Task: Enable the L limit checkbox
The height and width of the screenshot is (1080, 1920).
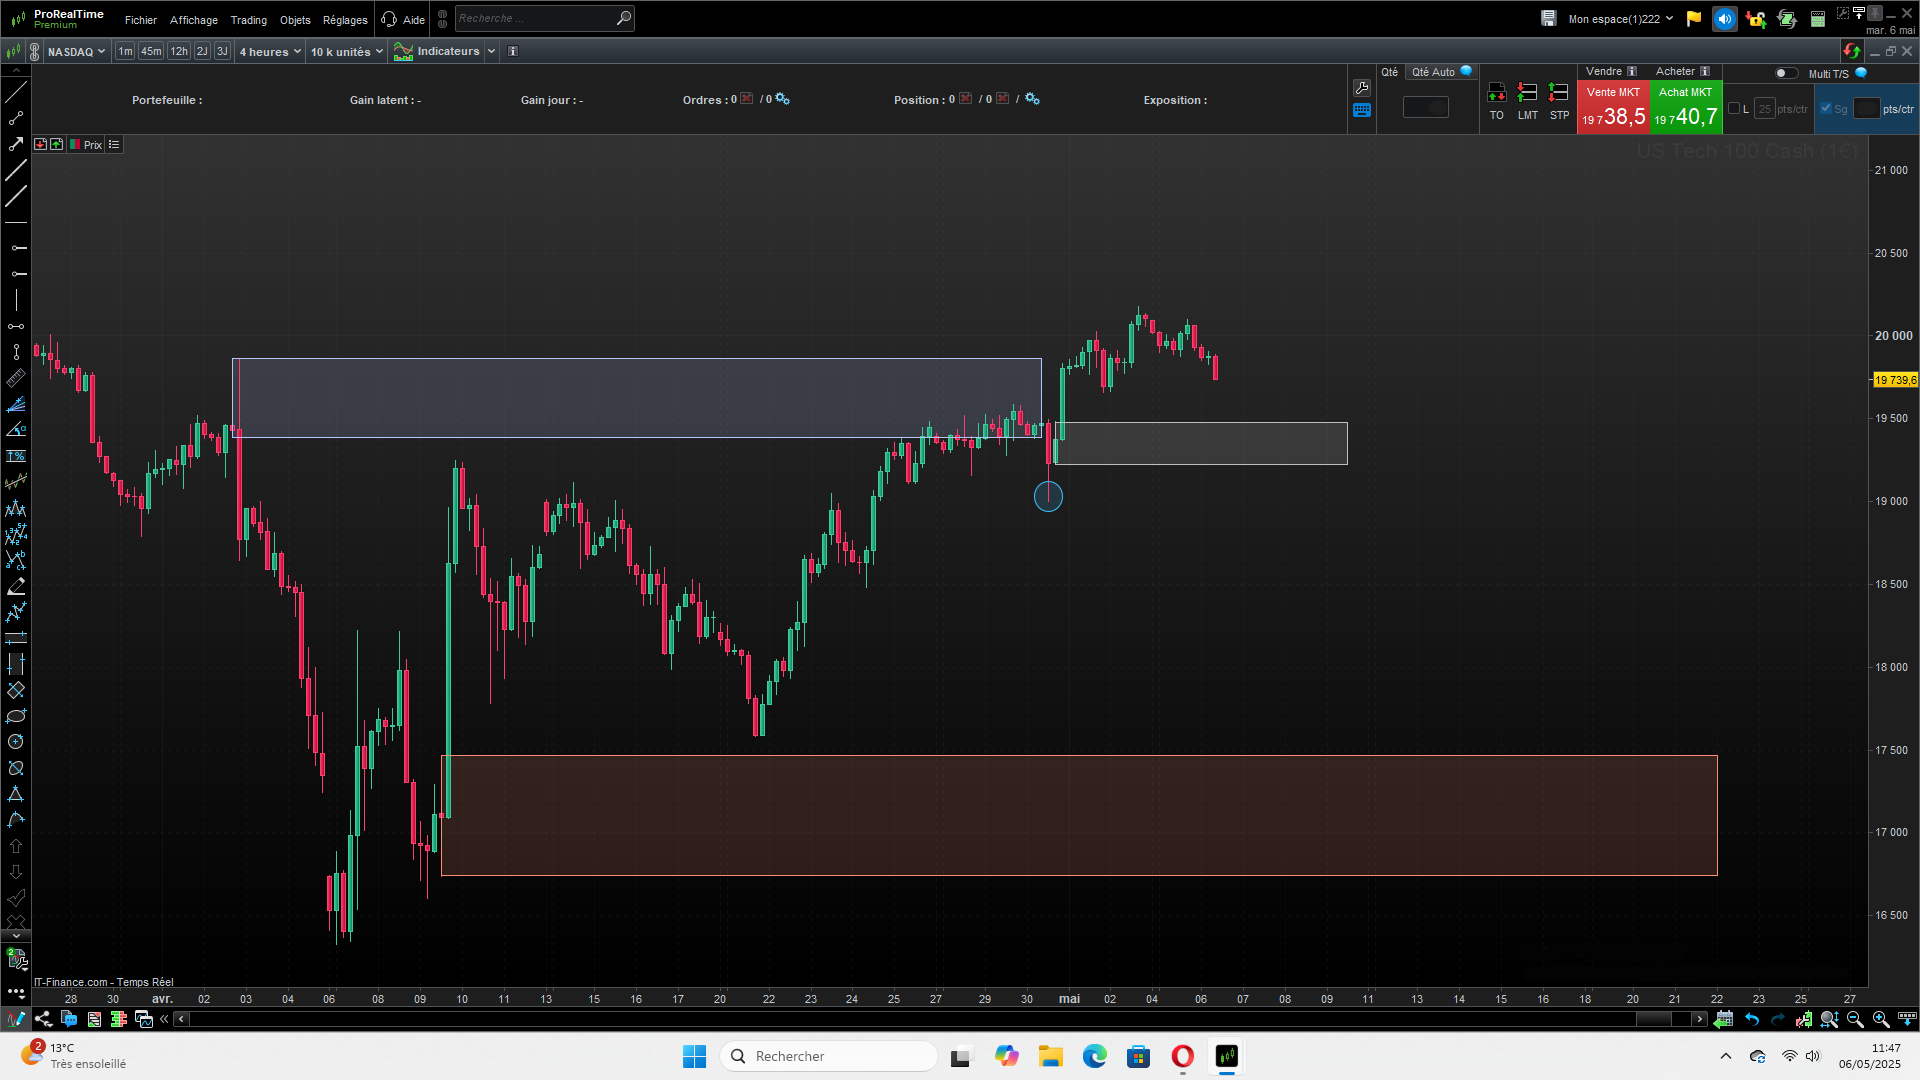Action: [1734, 108]
